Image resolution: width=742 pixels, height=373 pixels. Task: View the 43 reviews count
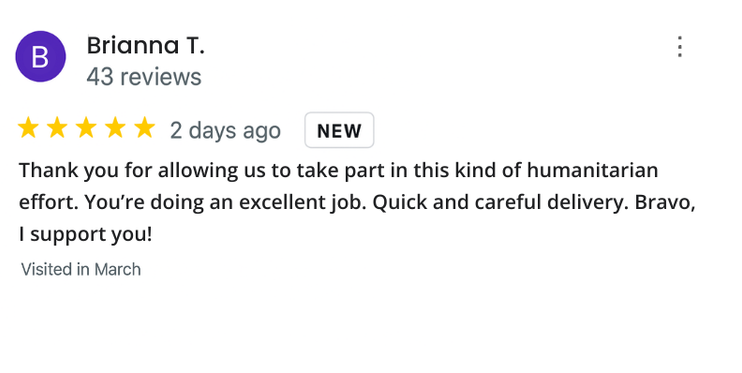tap(144, 77)
